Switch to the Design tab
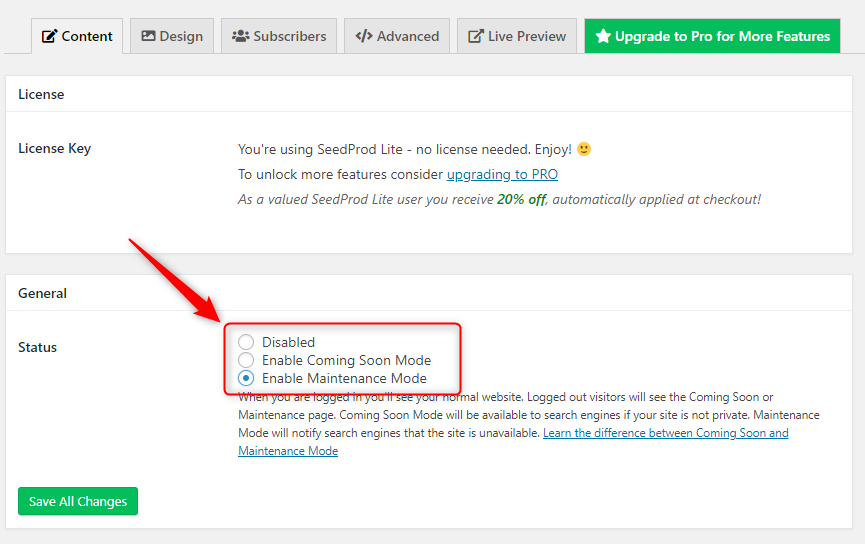 172,36
